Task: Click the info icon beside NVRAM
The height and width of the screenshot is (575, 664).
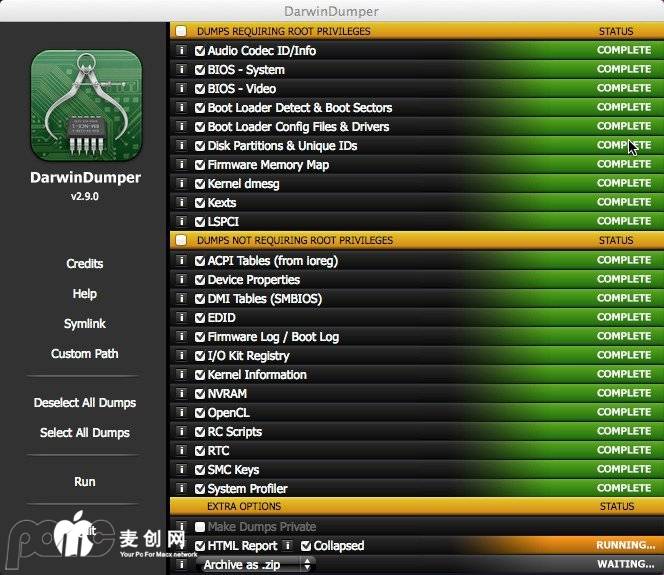Action: pos(182,394)
